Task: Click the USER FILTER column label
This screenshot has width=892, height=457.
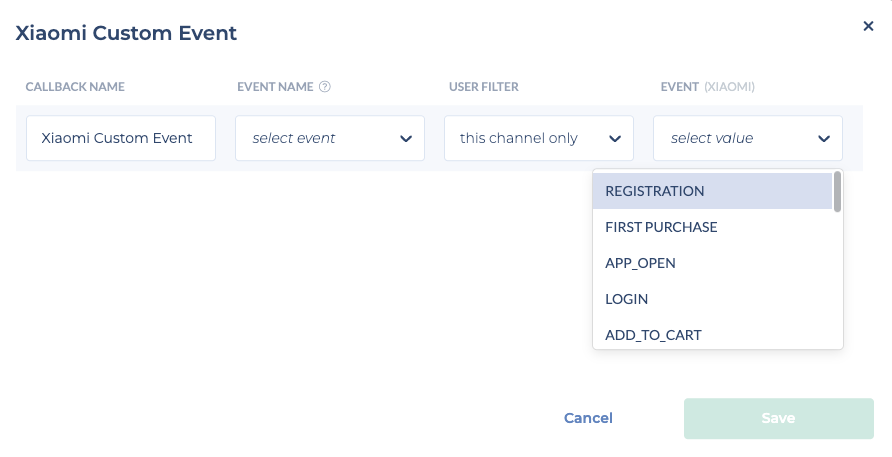Action: pyautogui.click(x=484, y=87)
